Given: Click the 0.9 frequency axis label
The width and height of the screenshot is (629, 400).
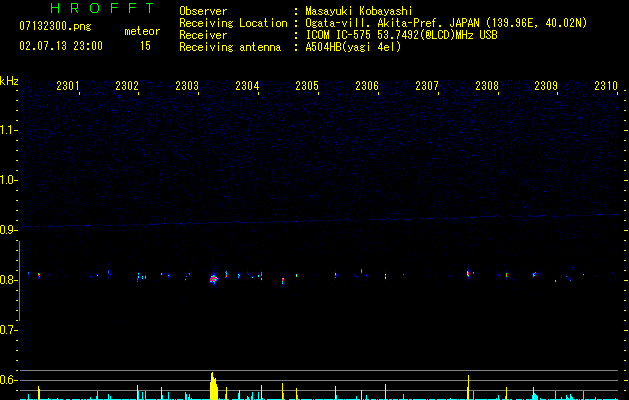Looking at the screenshot, I should [x=8, y=229].
